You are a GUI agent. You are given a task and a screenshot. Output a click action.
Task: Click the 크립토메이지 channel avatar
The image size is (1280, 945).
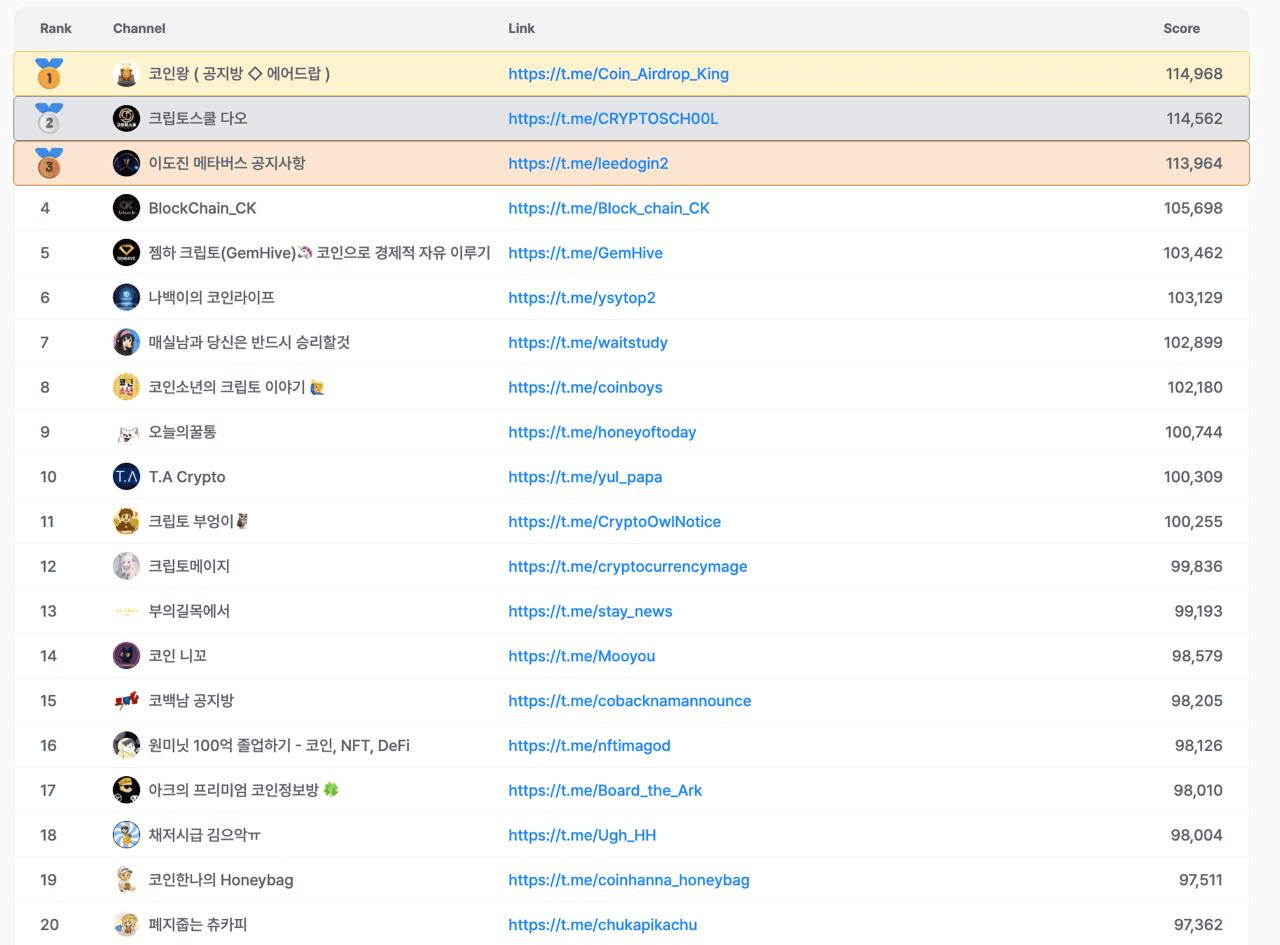click(126, 566)
